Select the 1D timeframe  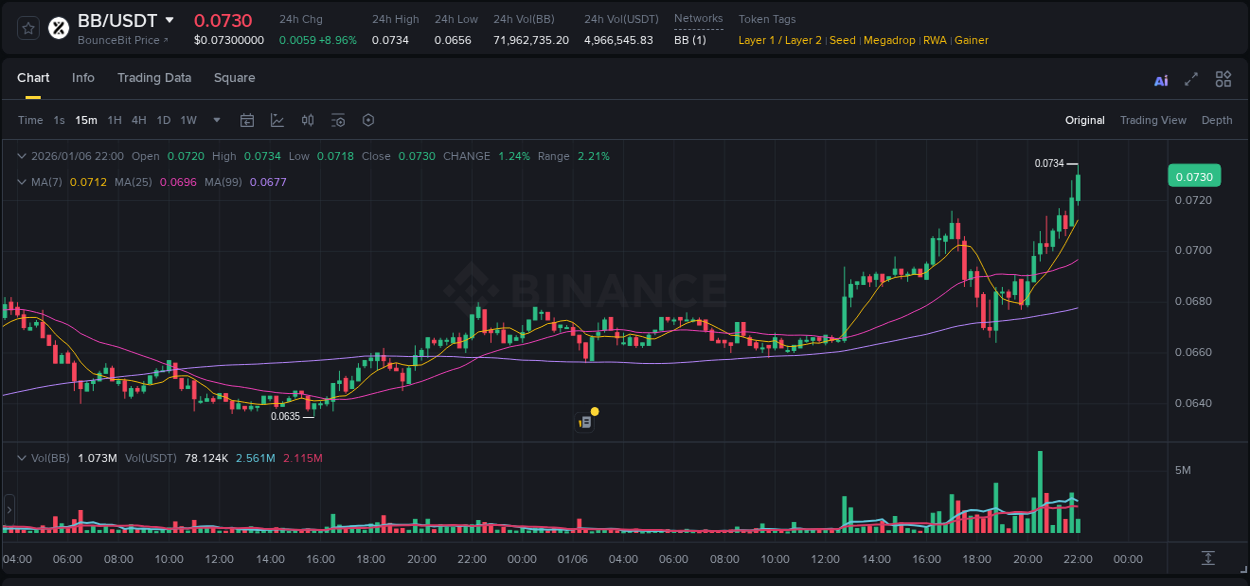click(163, 120)
